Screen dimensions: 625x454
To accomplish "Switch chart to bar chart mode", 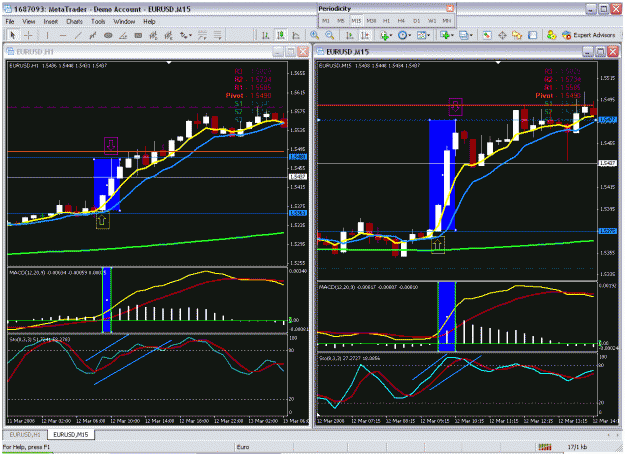I will coord(265,35).
